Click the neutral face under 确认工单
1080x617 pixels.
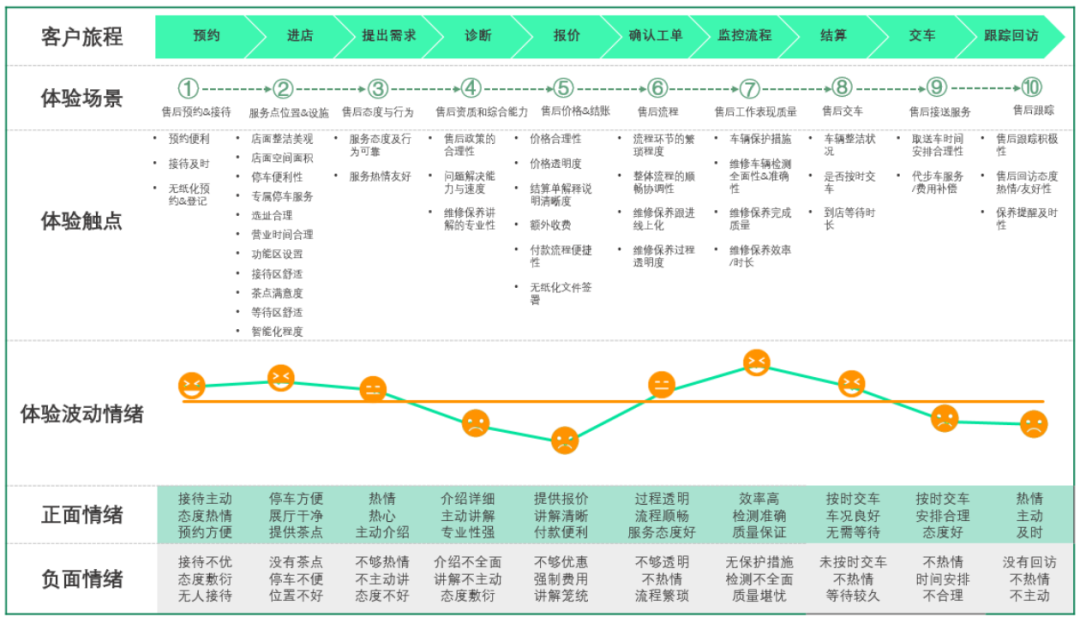click(x=662, y=385)
